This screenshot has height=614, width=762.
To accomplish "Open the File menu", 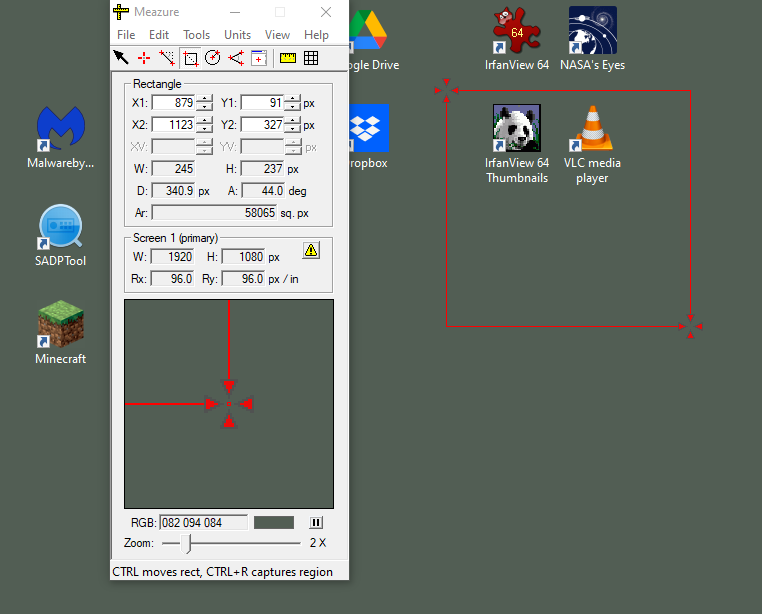I will 126,35.
